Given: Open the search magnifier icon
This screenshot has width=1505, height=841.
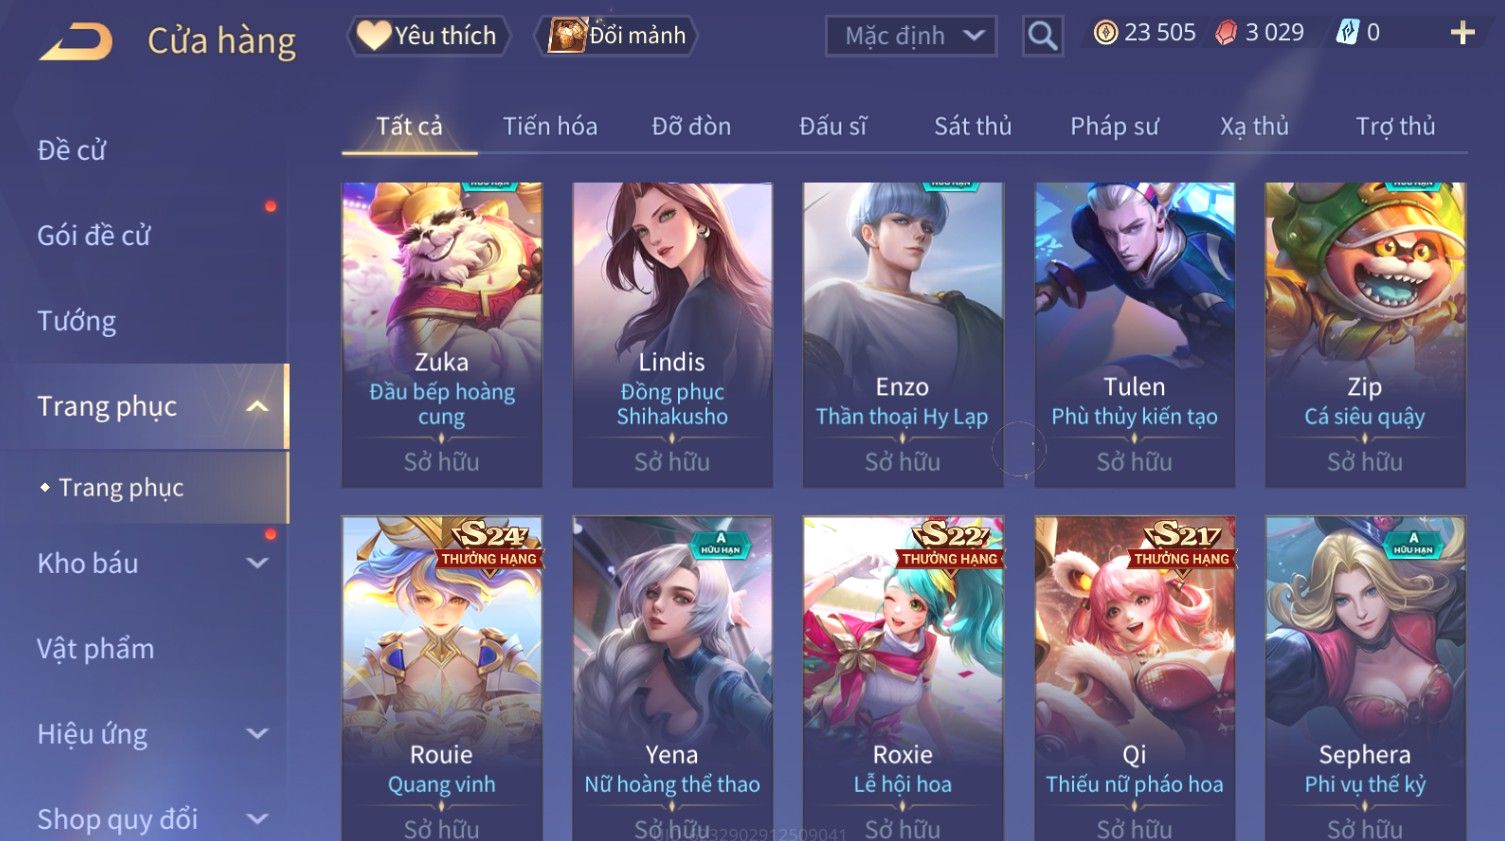Looking at the screenshot, I should (x=1042, y=36).
